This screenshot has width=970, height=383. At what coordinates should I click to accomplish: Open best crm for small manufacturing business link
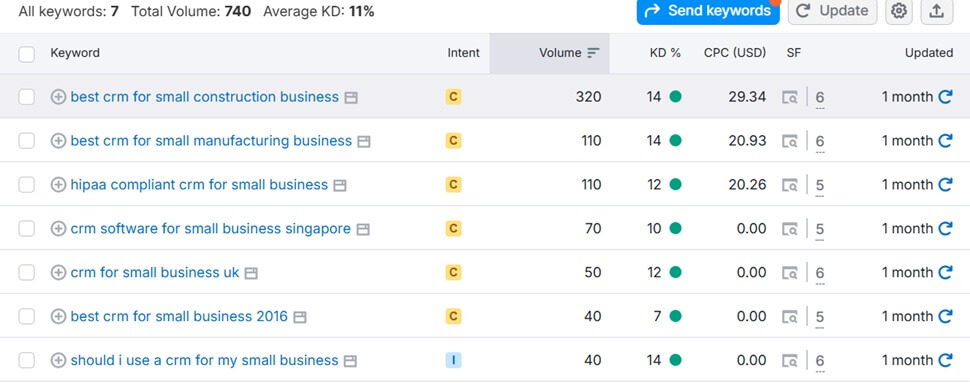[211, 141]
